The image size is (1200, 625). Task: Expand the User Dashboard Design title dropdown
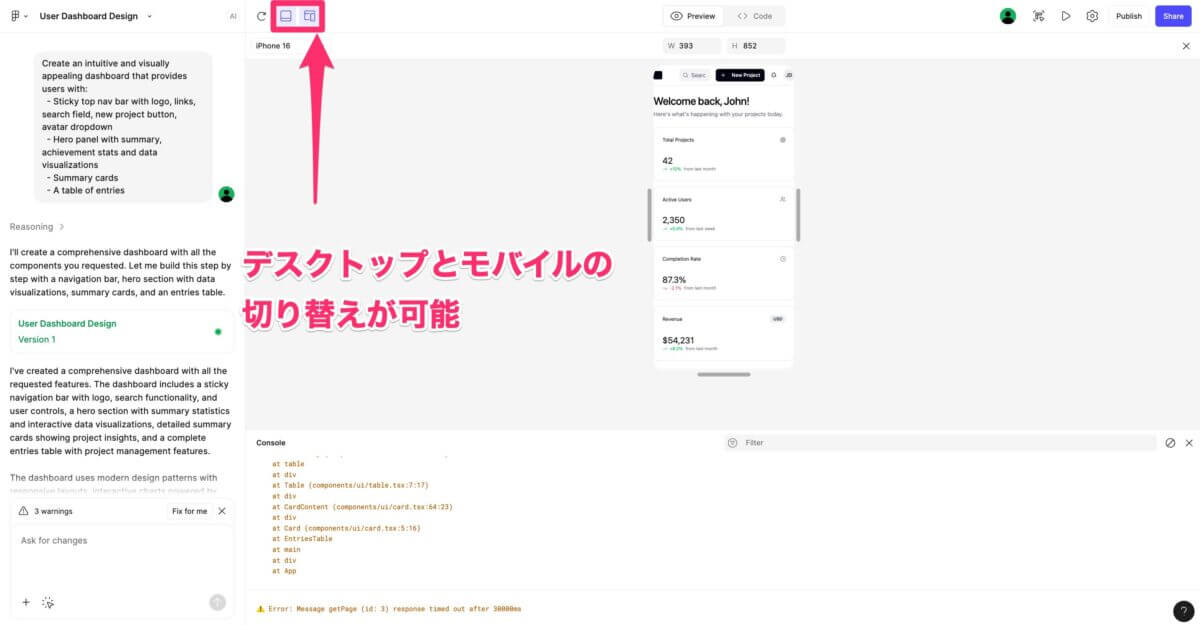149,16
